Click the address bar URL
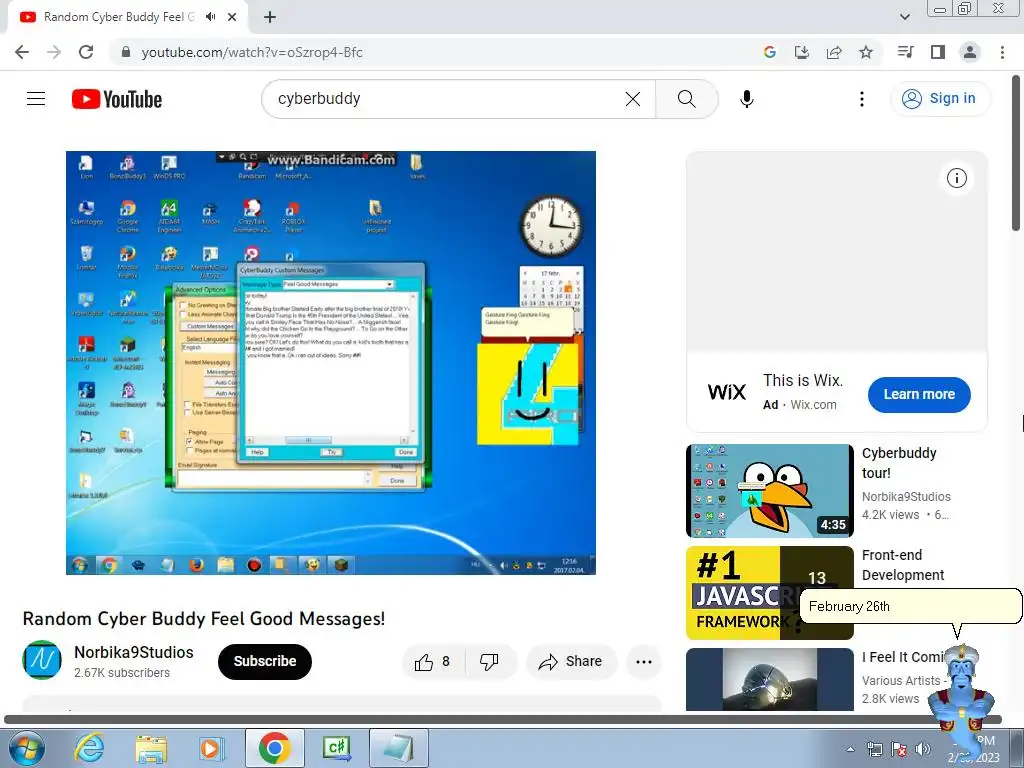This screenshot has height=768, width=1024. point(251,52)
